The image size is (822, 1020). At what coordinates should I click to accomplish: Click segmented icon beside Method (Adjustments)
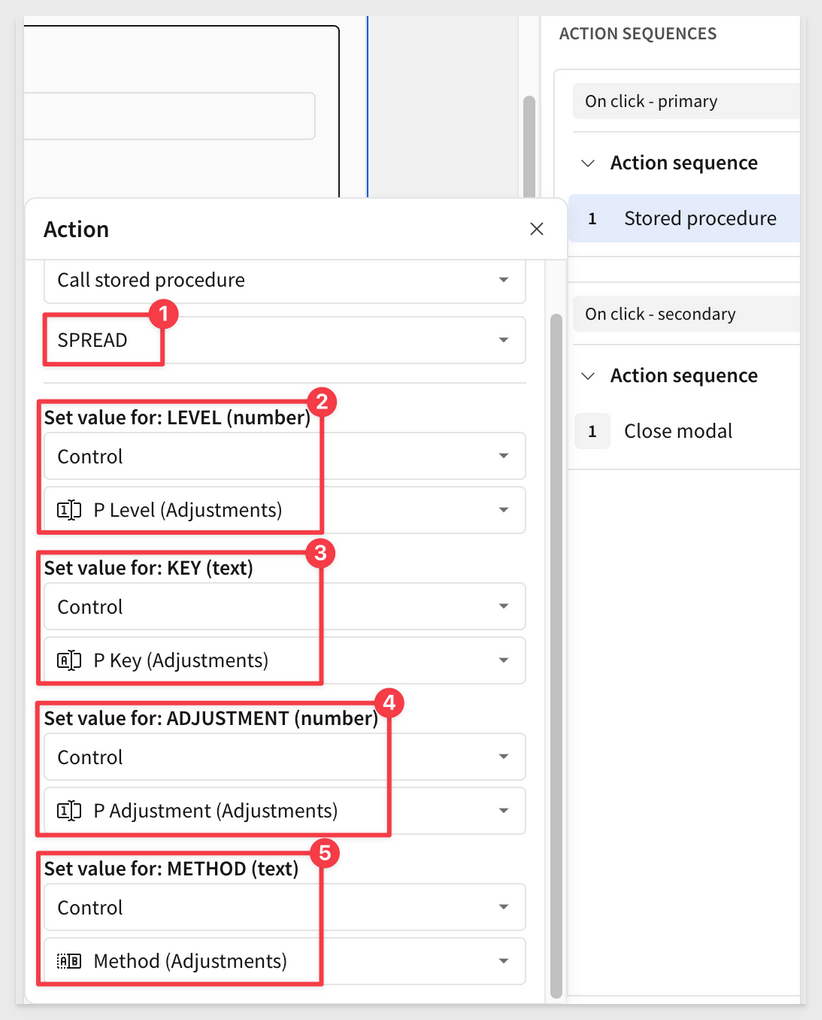pyautogui.click(x=70, y=961)
